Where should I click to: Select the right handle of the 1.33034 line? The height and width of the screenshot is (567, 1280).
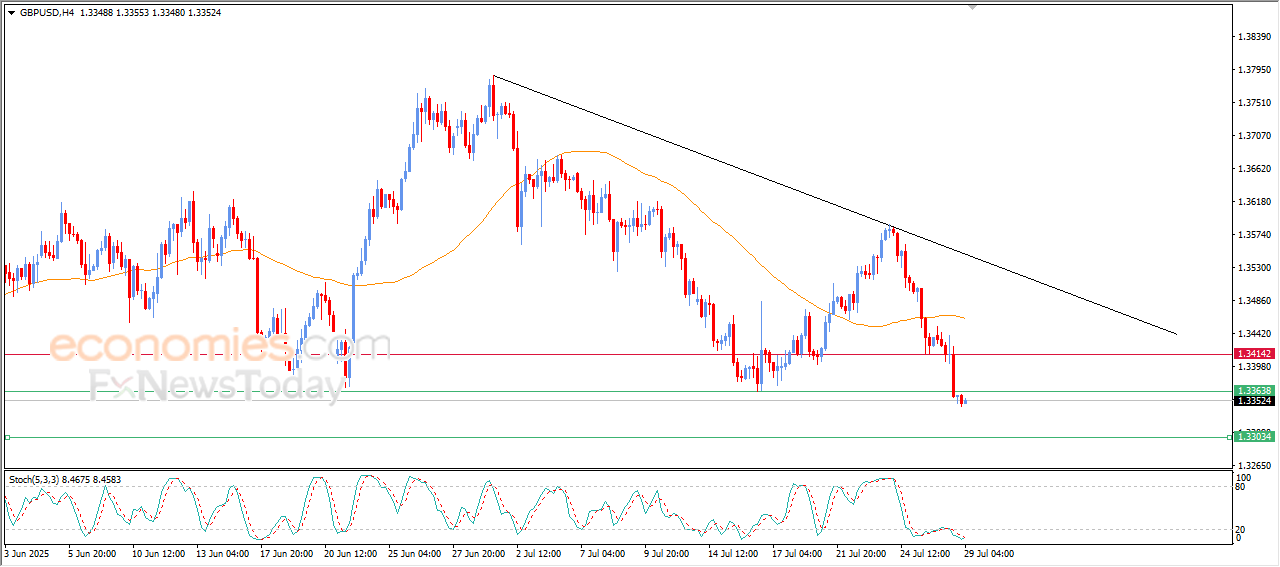(x=1229, y=437)
